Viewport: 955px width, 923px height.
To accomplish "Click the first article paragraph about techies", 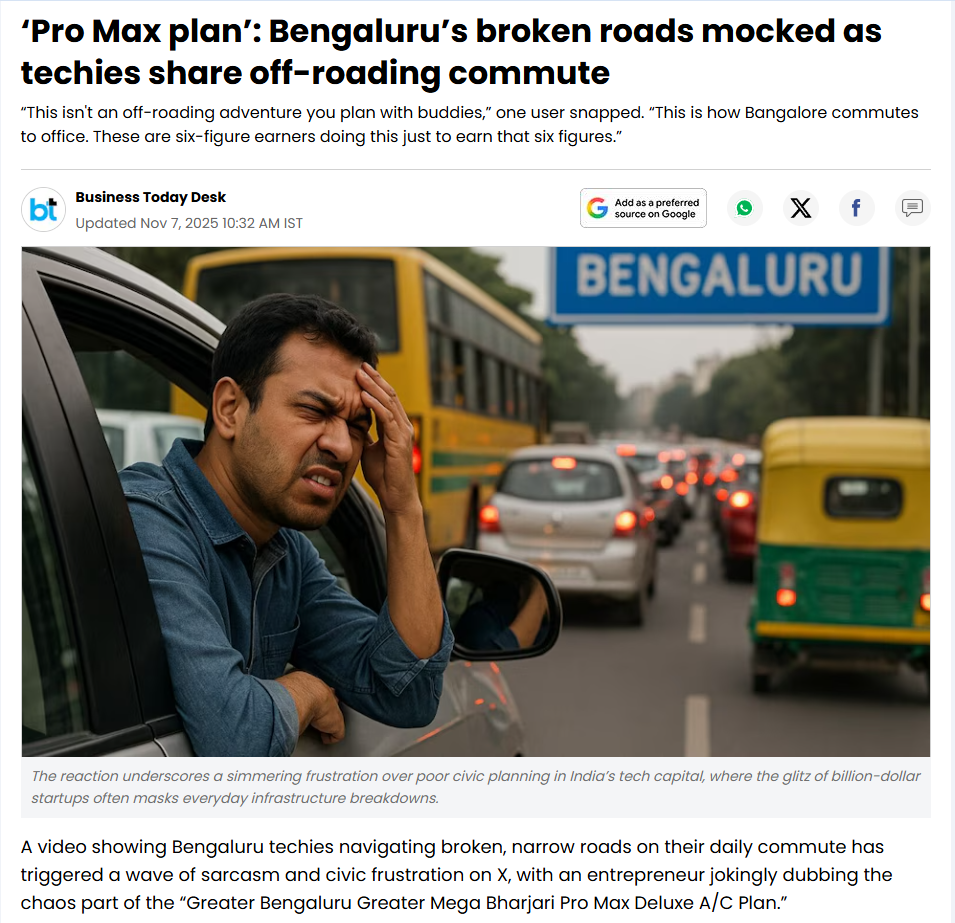I will pos(456,875).
